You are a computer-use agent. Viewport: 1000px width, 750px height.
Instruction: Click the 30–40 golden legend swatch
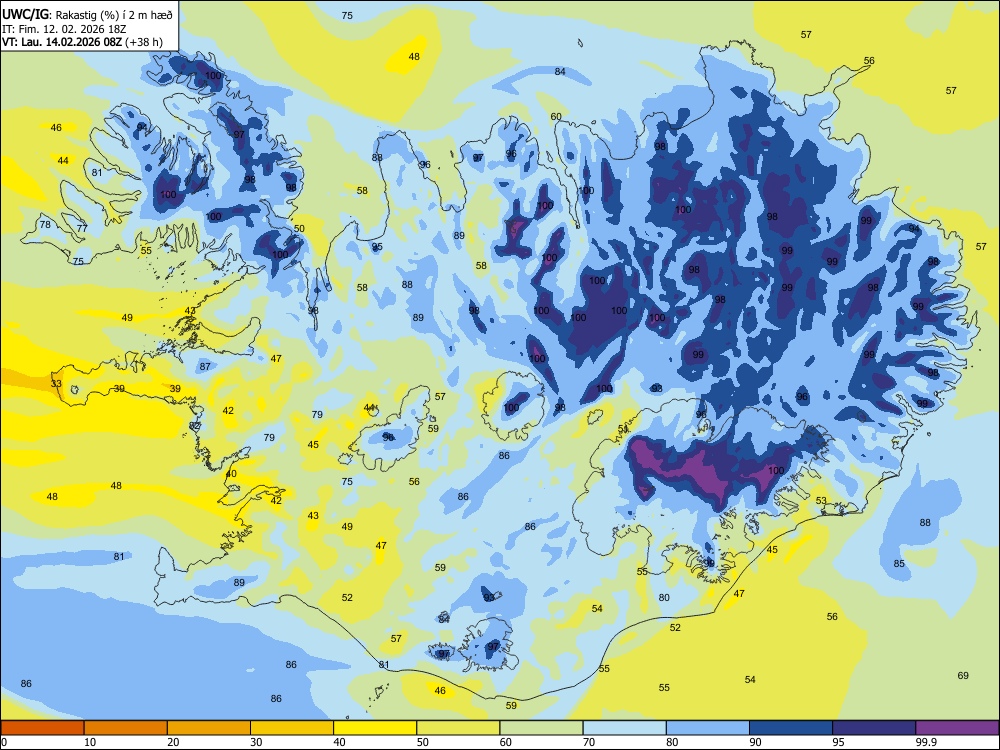(292, 728)
